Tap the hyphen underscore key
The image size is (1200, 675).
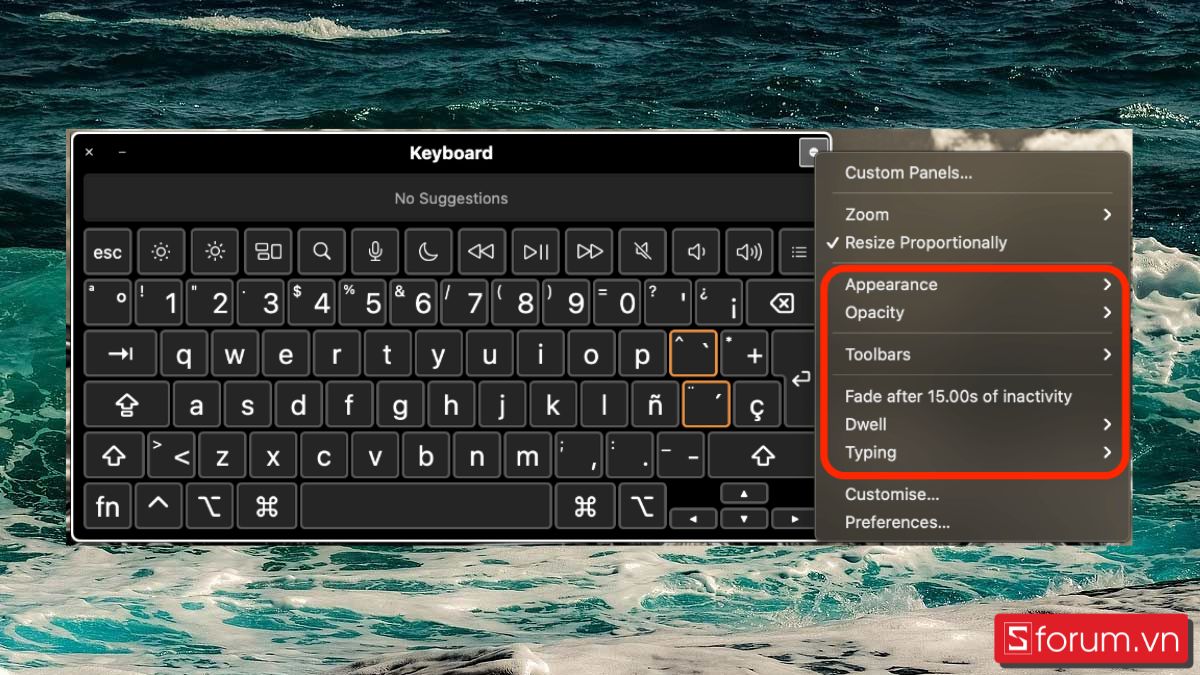681,456
